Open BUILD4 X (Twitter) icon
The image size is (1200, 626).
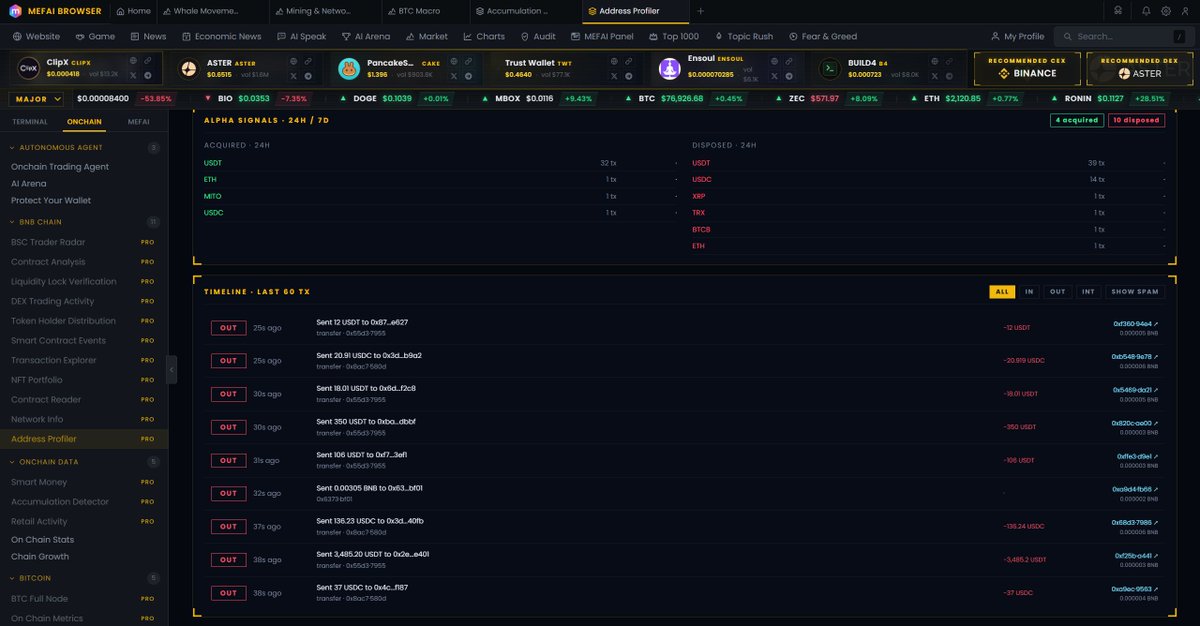[933, 75]
